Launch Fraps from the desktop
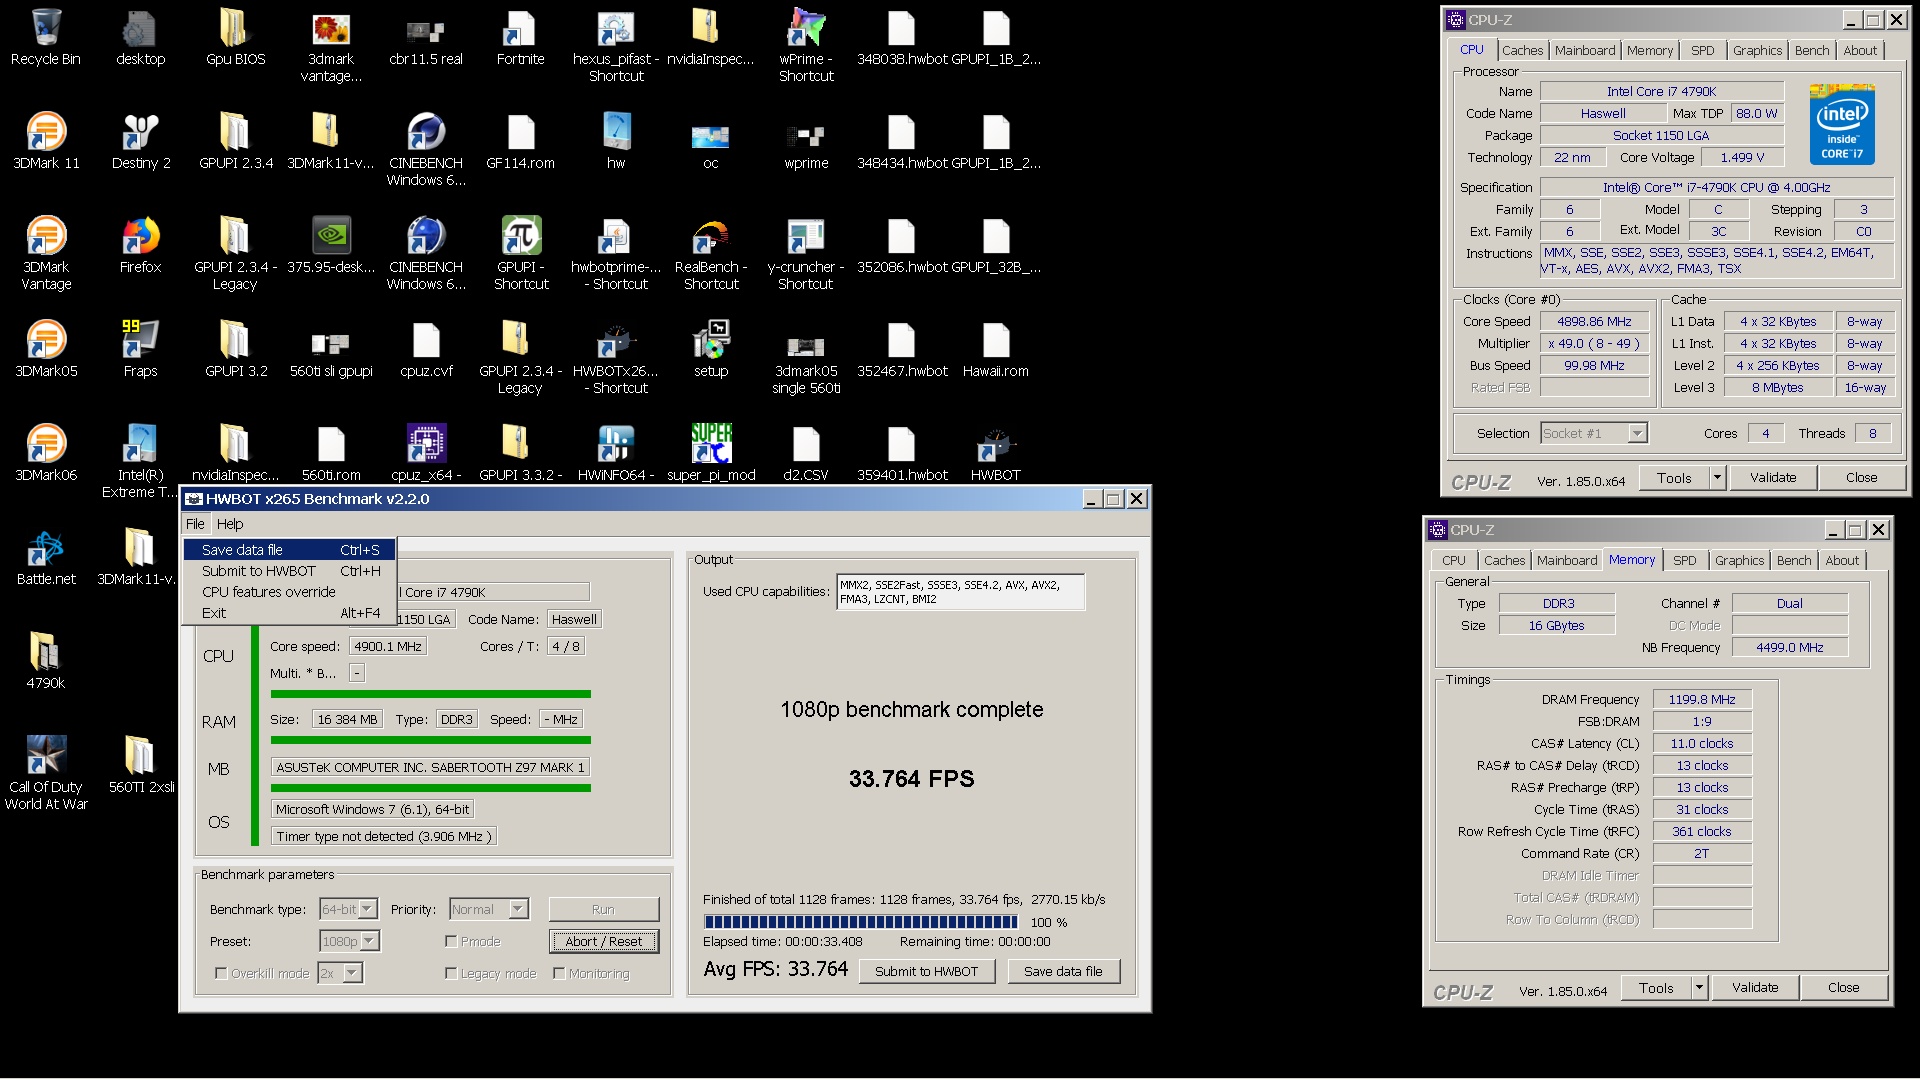The height and width of the screenshot is (1080, 1920). [140, 350]
